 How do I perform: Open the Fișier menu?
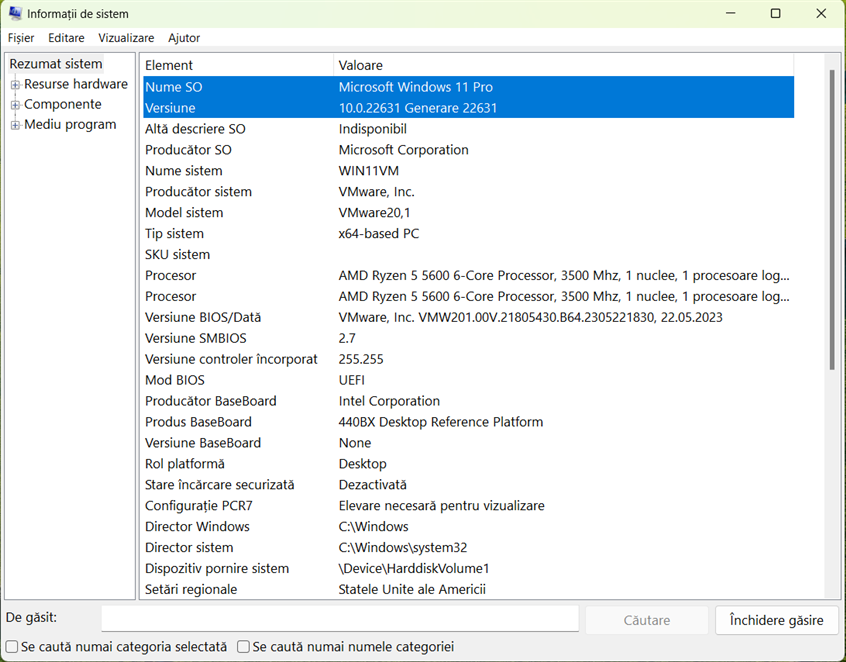point(21,38)
